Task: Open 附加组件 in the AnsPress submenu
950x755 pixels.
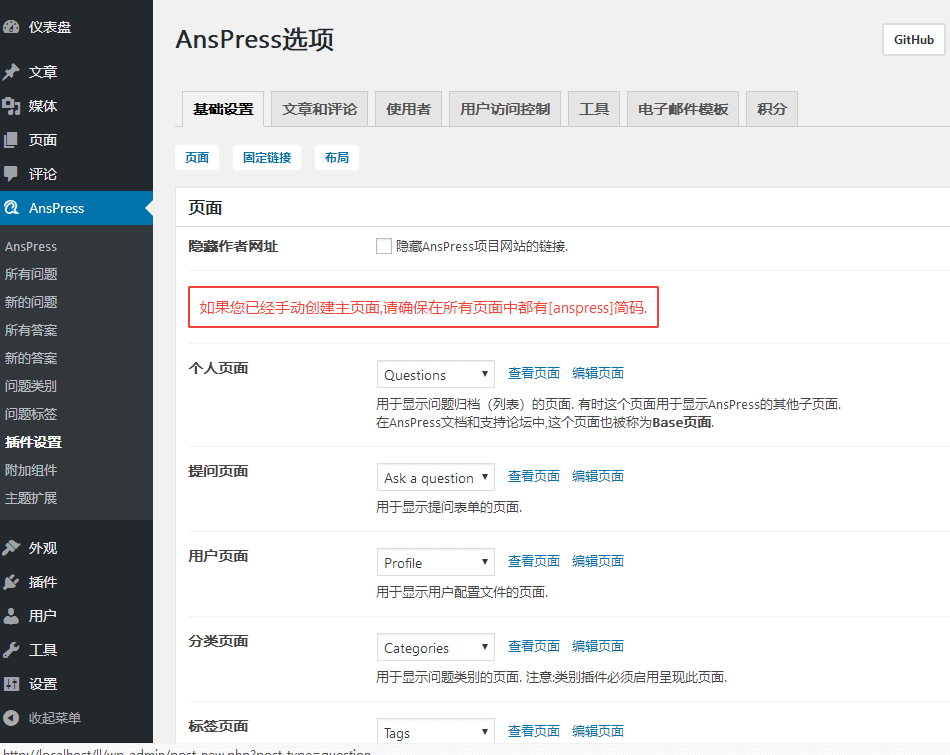Action: click(x=31, y=470)
